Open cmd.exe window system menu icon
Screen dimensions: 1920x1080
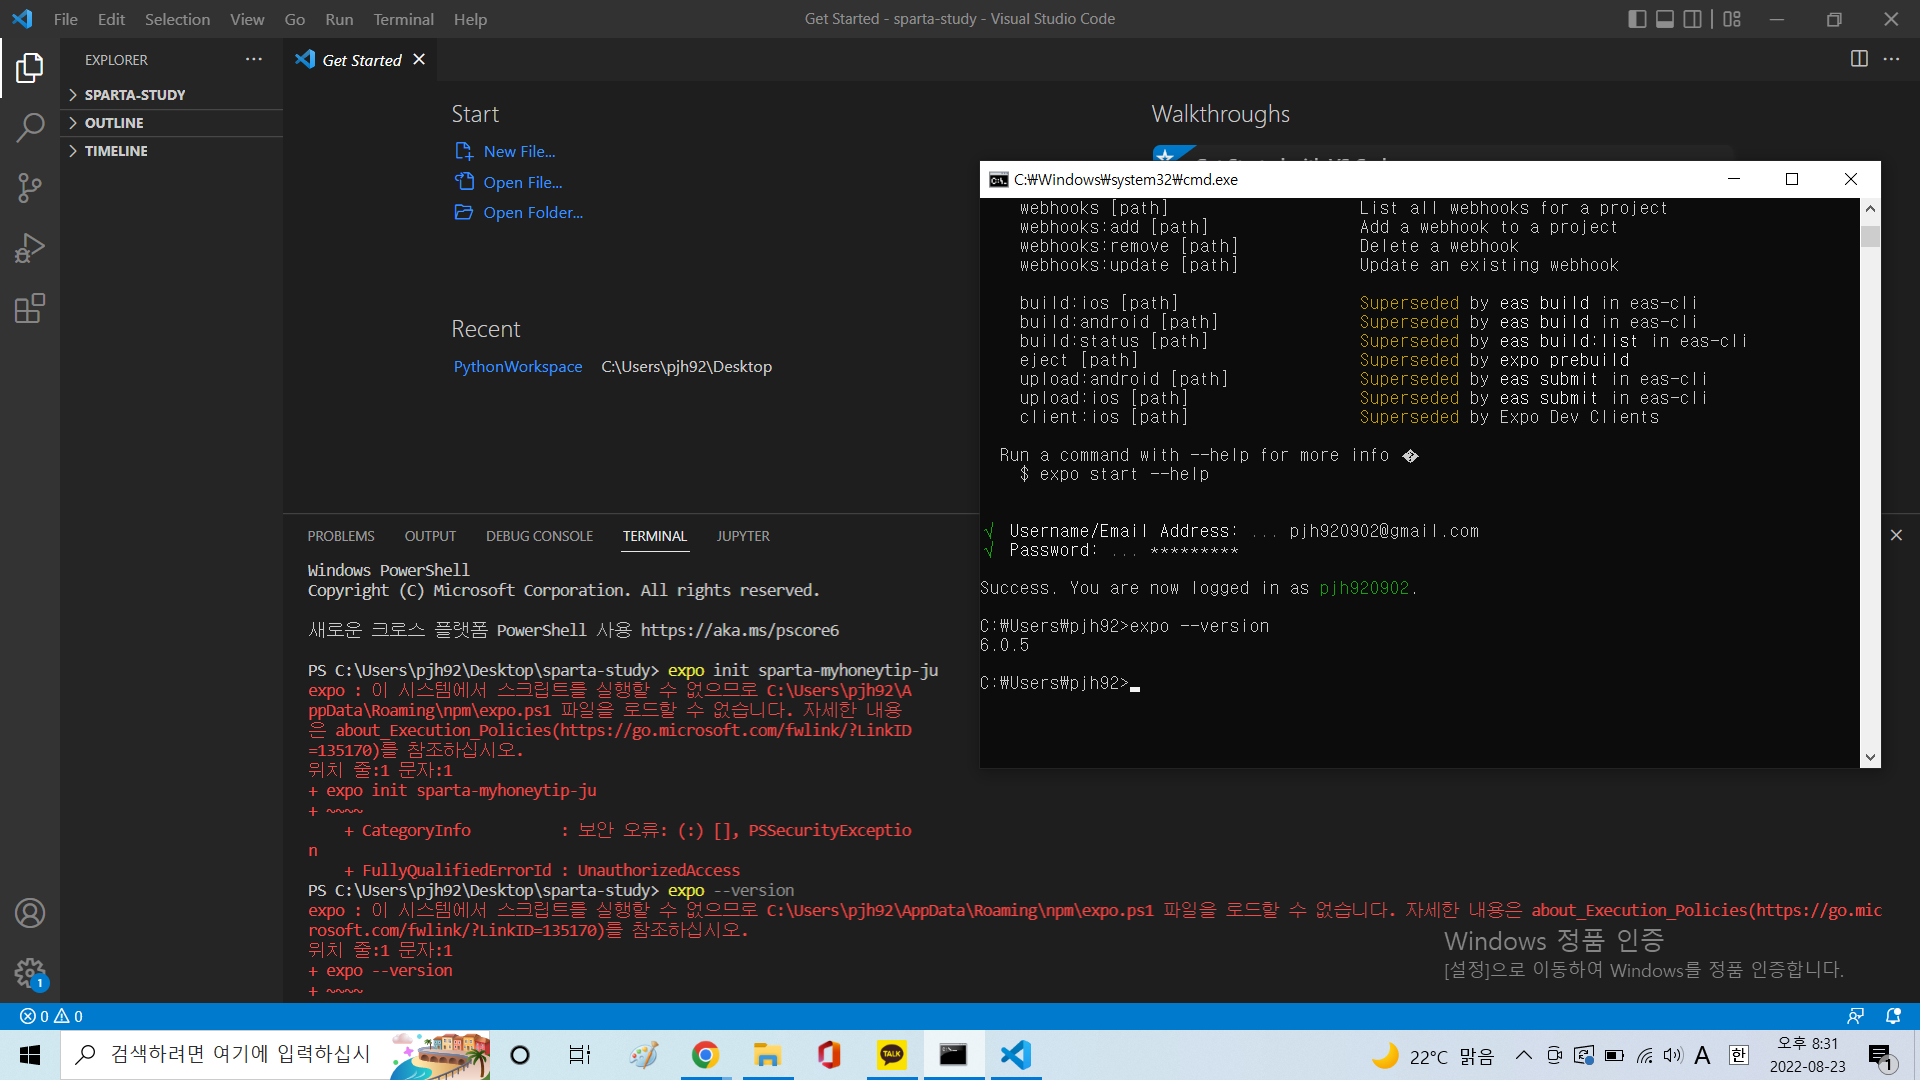[x=998, y=180]
